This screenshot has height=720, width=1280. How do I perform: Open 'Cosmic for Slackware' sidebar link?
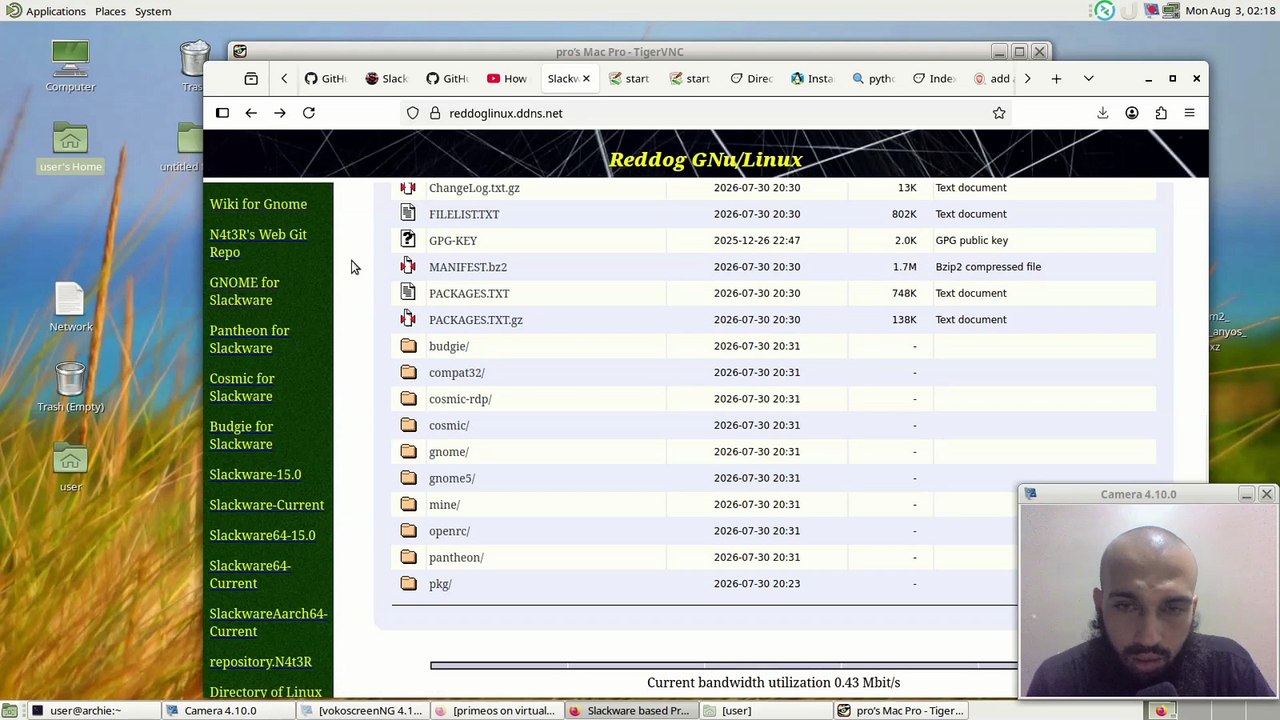pyautogui.click(x=242, y=387)
